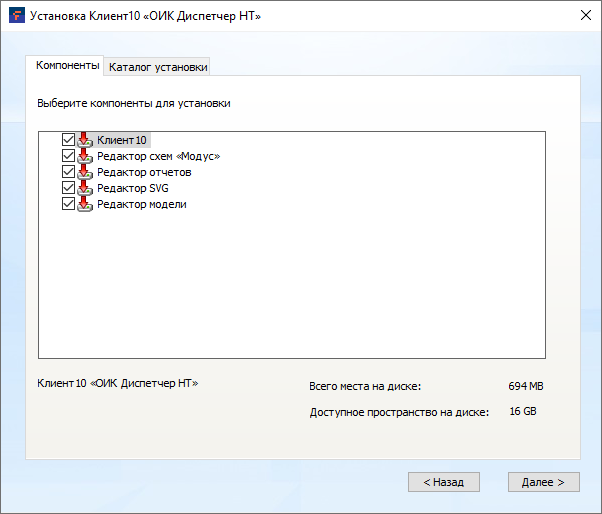Viewport: 602px width, 514px height.
Task: Select the Редактор модели list label
Action: (x=141, y=204)
